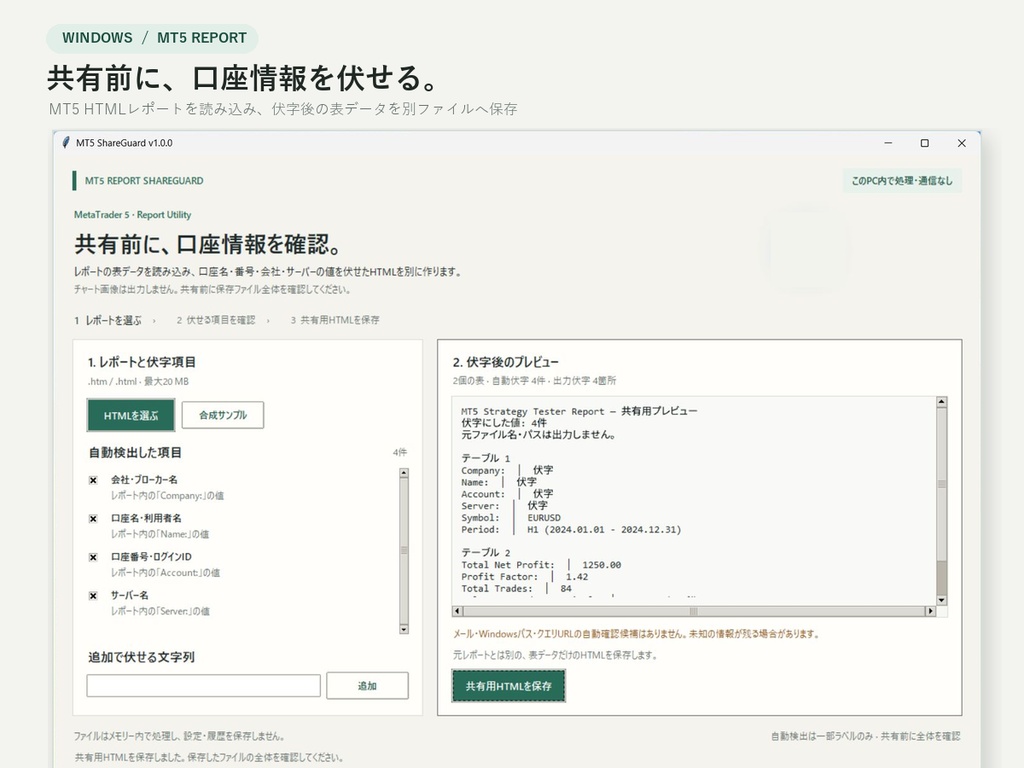Viewport: 1024px width, 768px height.
Task: Click the detected items list scroll-up arrow
Action: 404,473
